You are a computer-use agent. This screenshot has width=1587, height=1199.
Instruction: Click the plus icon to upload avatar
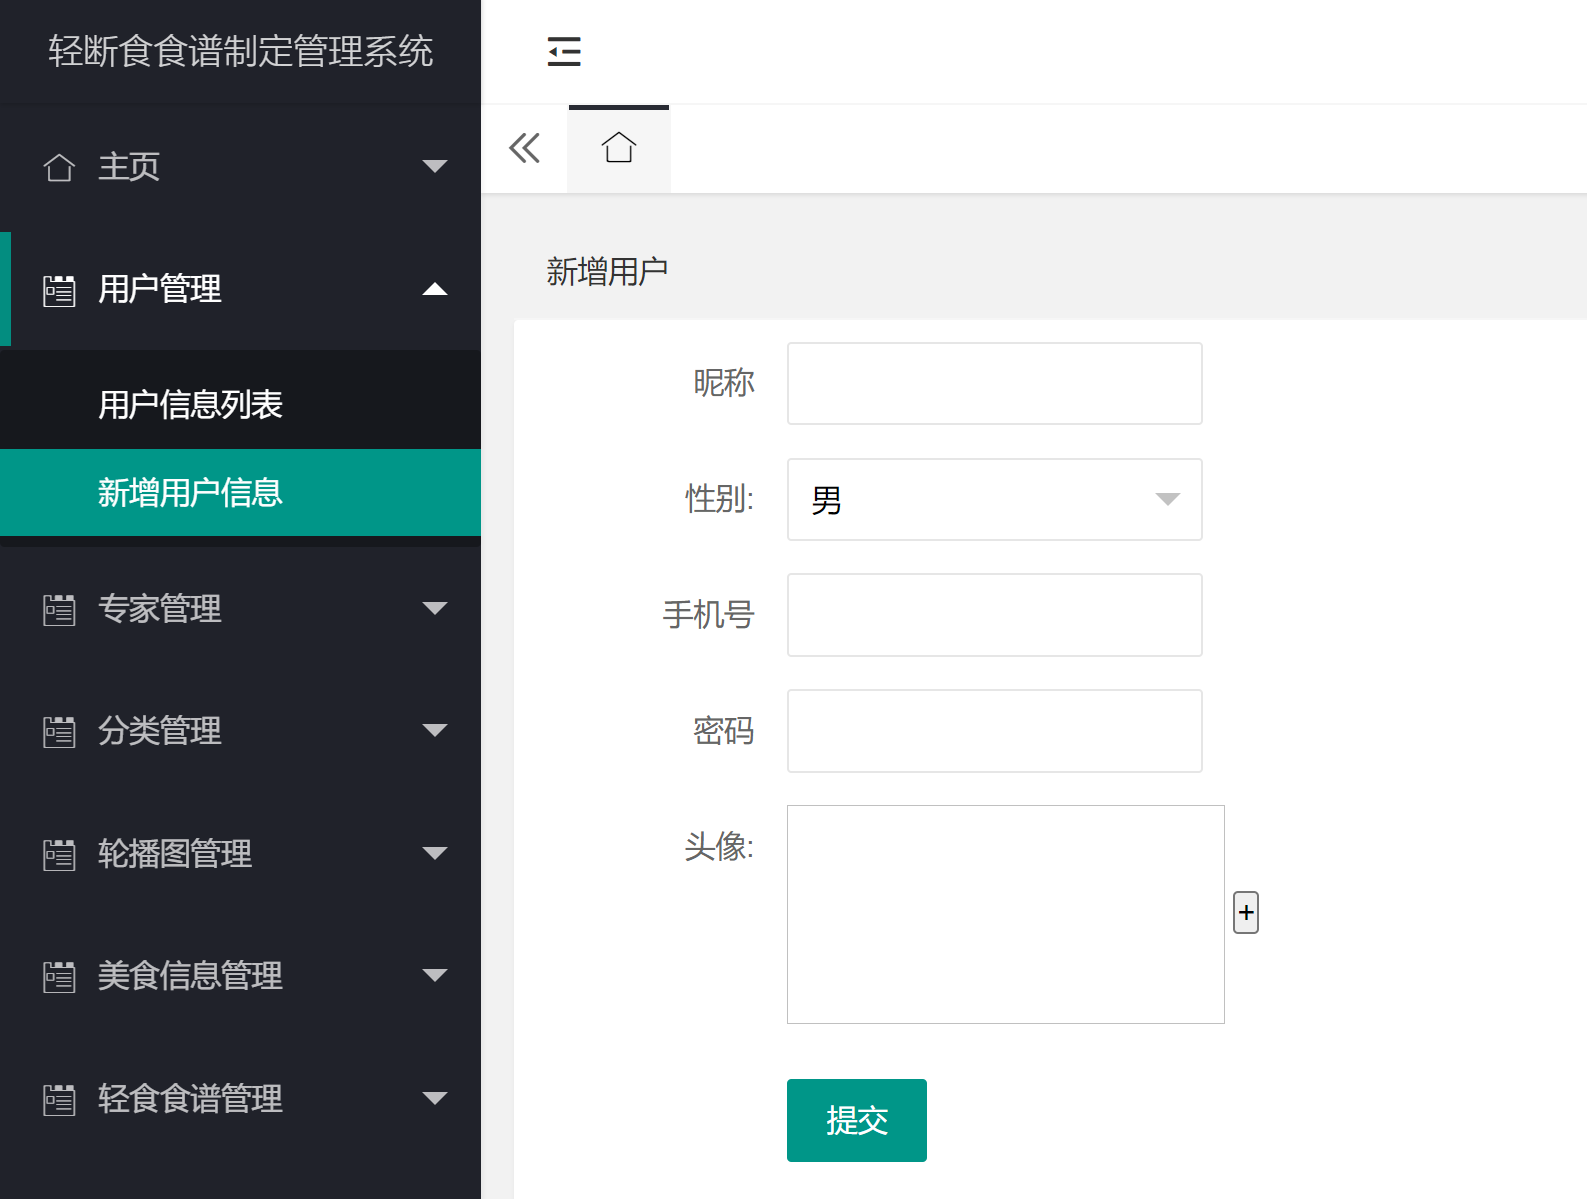[1246, 912]
